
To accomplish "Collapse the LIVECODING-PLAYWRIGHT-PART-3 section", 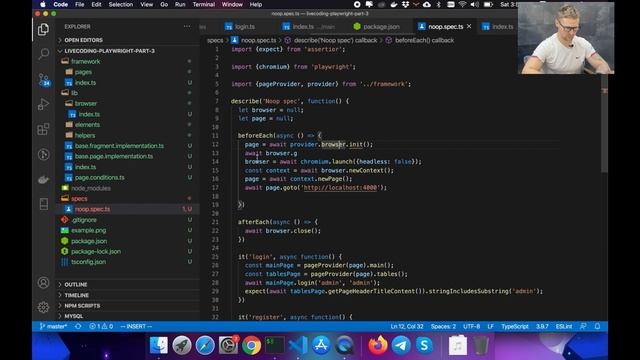I will [109, 51].
